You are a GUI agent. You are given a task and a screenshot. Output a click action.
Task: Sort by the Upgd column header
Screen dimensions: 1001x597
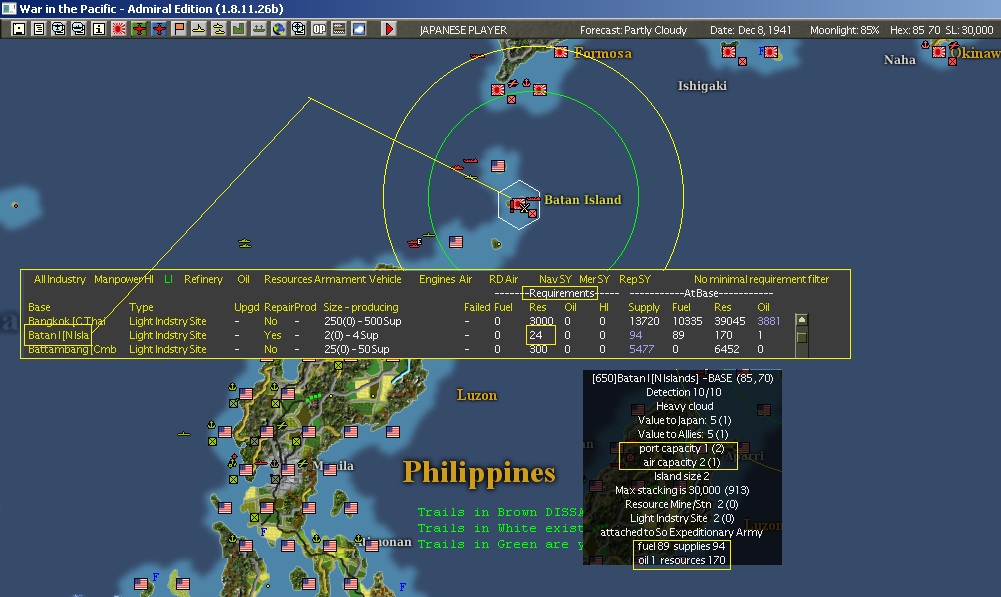[x=246, y=307]
